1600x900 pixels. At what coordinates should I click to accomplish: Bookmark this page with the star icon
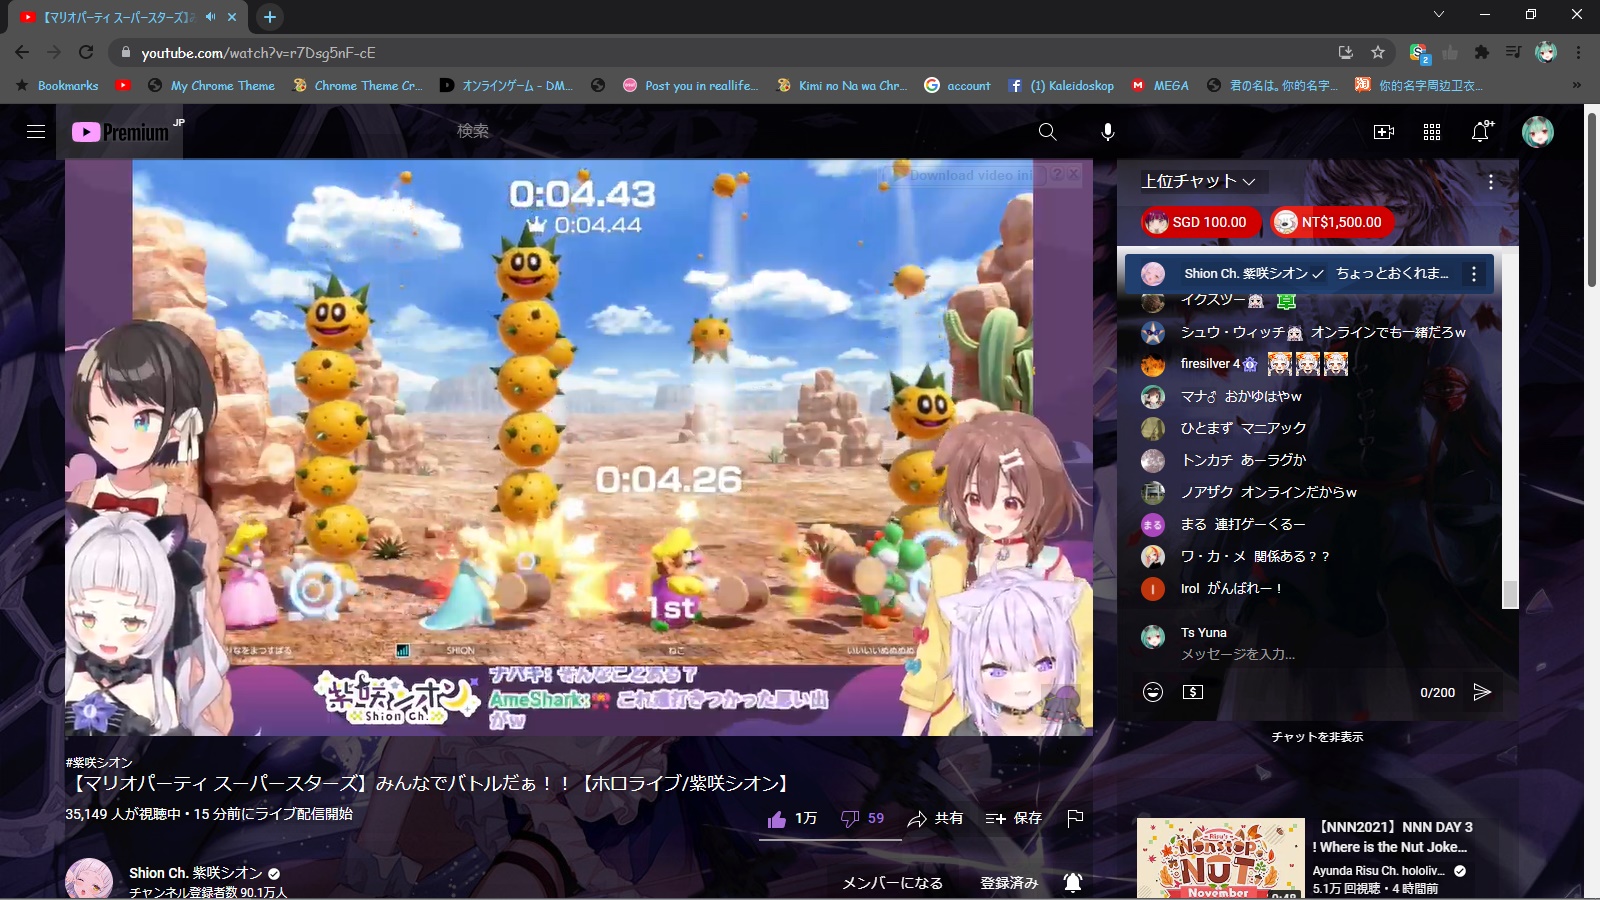click(x=1378, y=52)
